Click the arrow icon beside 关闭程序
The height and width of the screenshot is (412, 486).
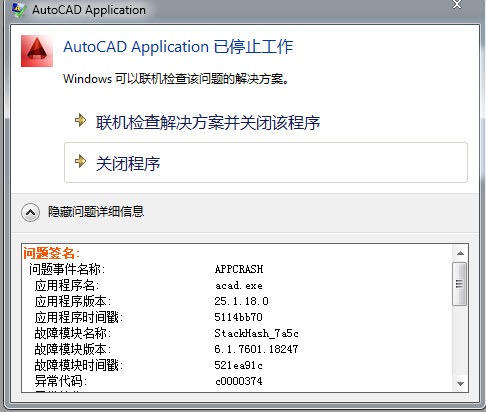point(81,161)
